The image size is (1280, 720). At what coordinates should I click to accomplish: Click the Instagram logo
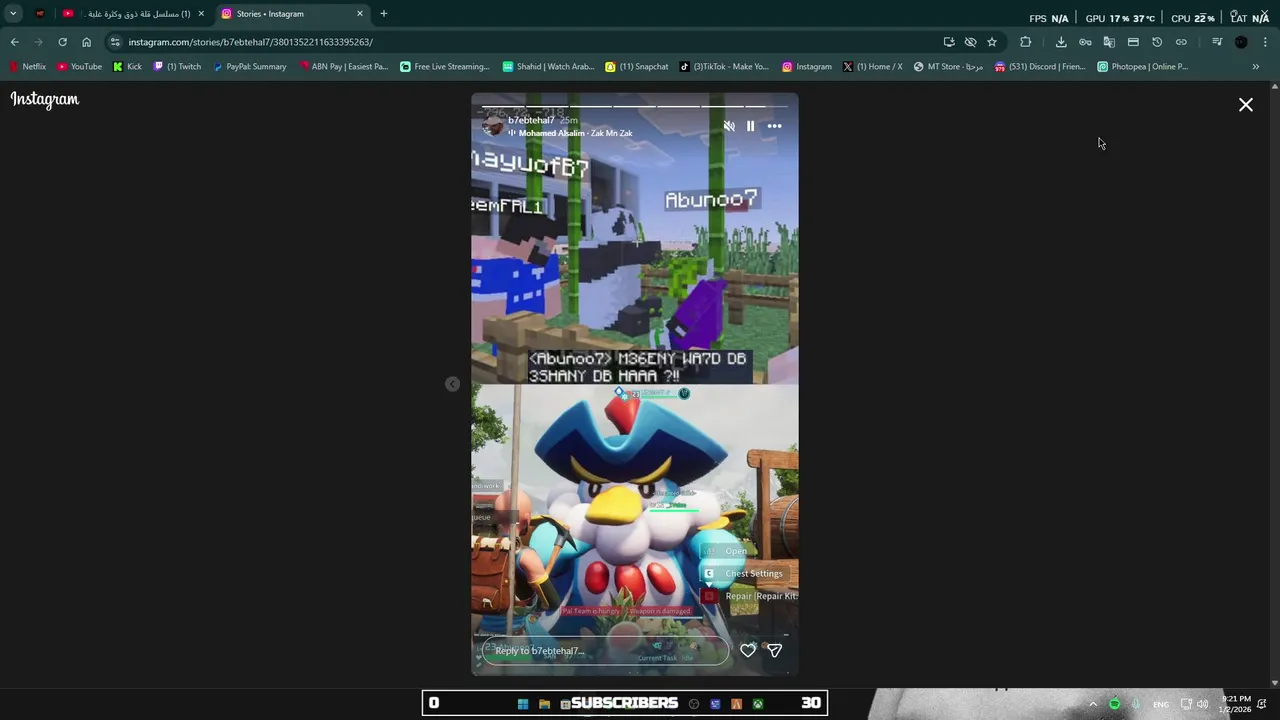(x=45, y=99)
